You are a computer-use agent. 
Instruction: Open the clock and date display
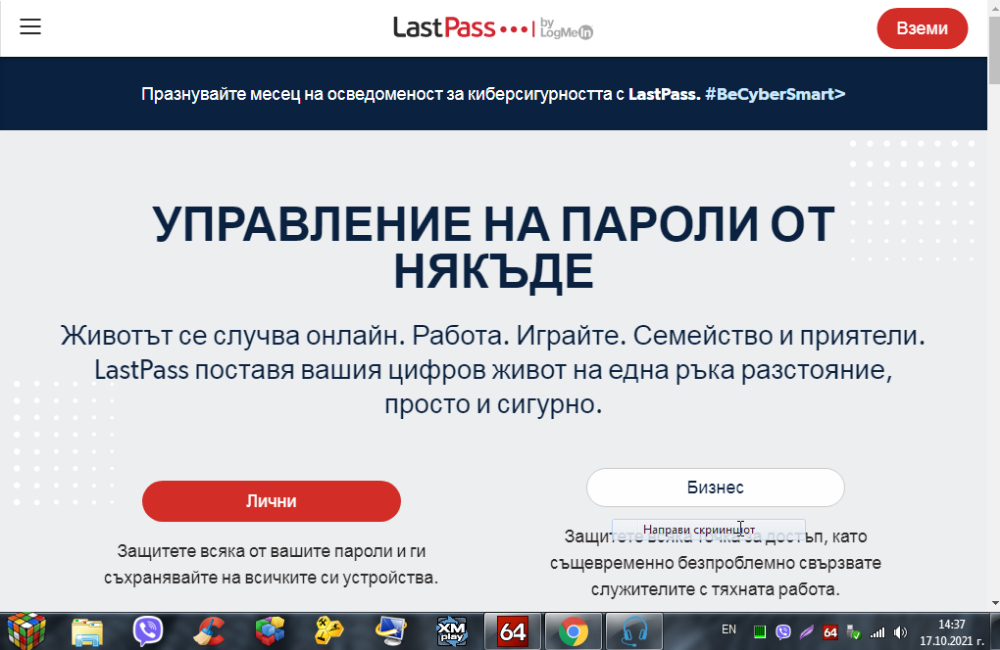click(x=952, y=632)
